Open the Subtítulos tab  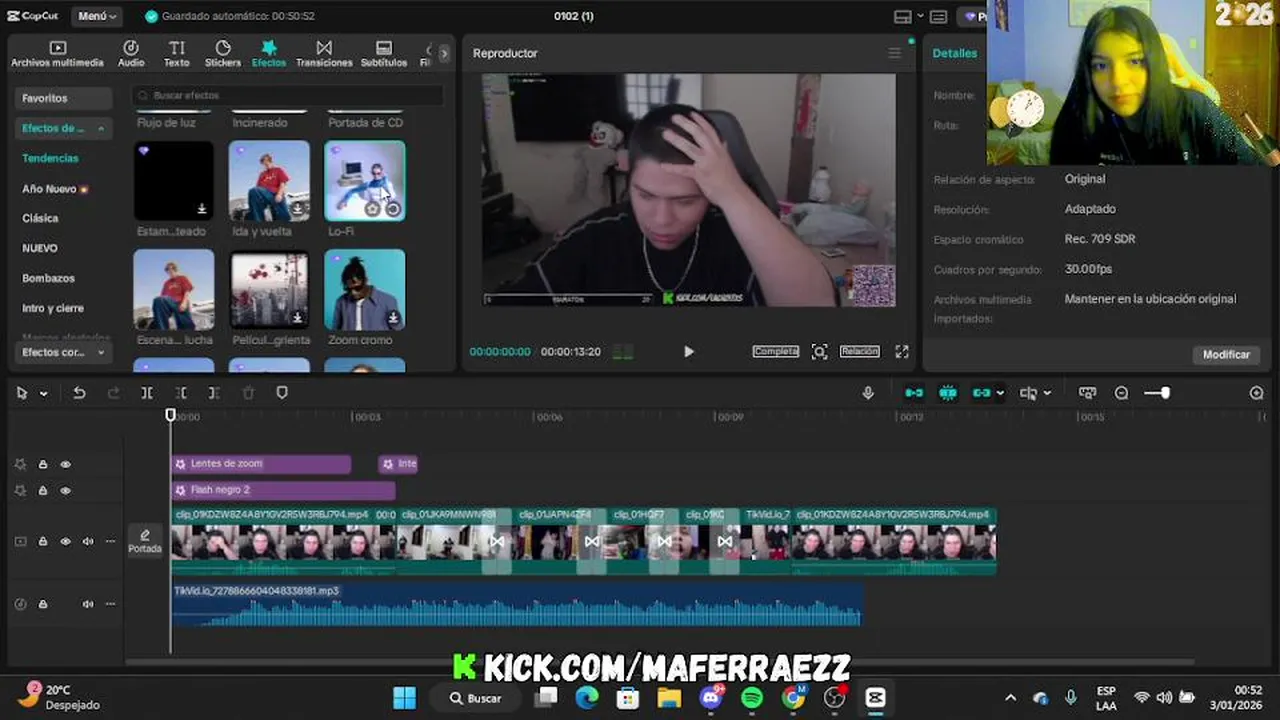[384, 54]
